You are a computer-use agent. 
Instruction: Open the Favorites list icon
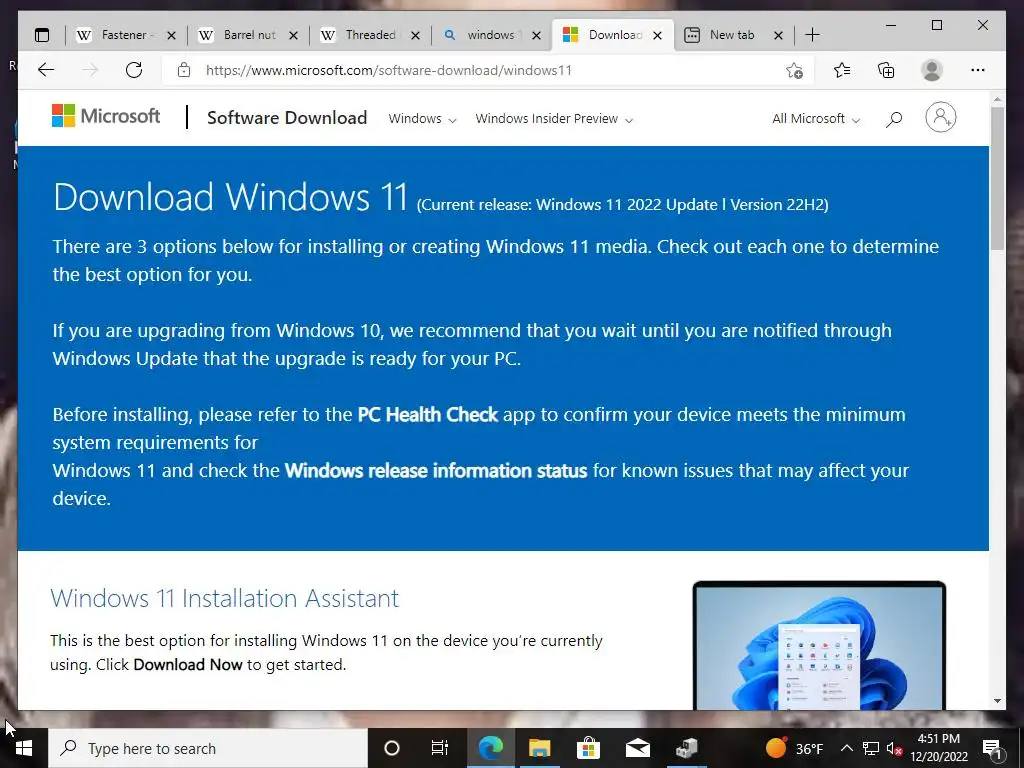pos(842,70)
